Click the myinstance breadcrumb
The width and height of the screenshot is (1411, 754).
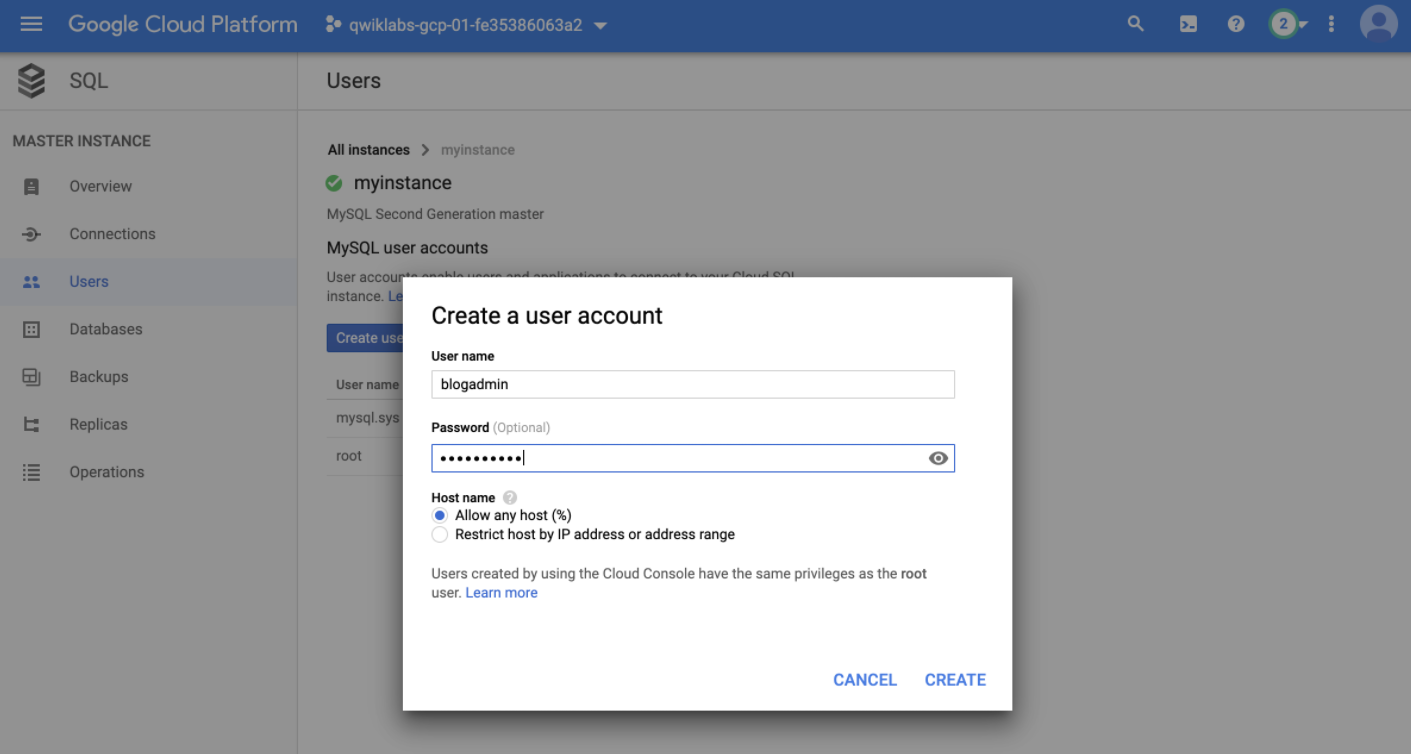point(478,150)
